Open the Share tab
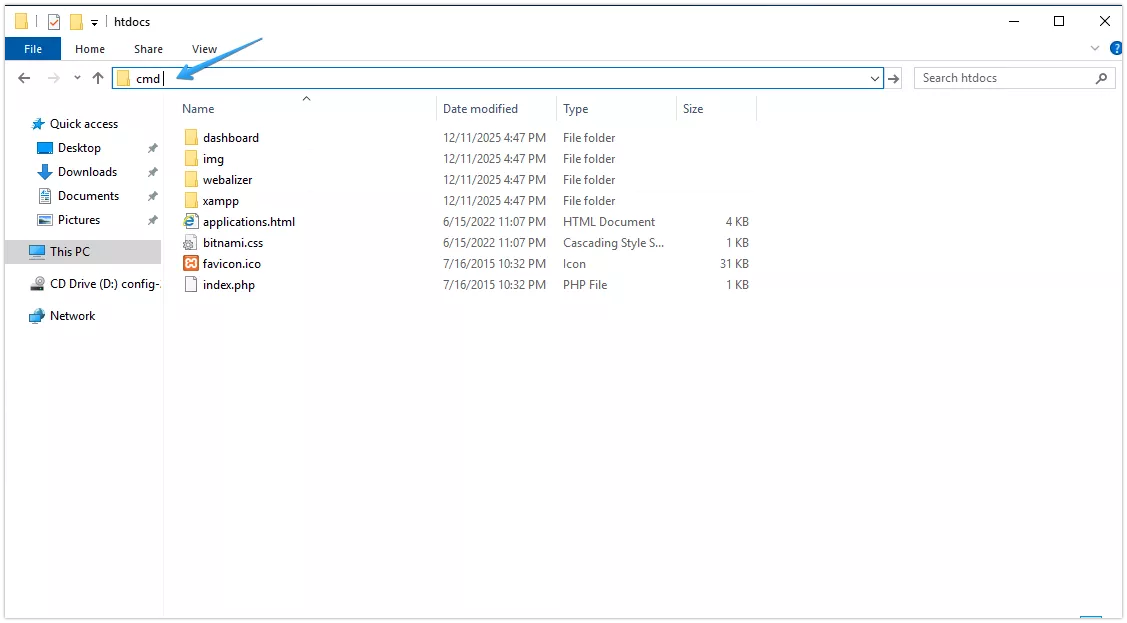Viewport: 1127px width, 623px height. (x=148, y=48)
